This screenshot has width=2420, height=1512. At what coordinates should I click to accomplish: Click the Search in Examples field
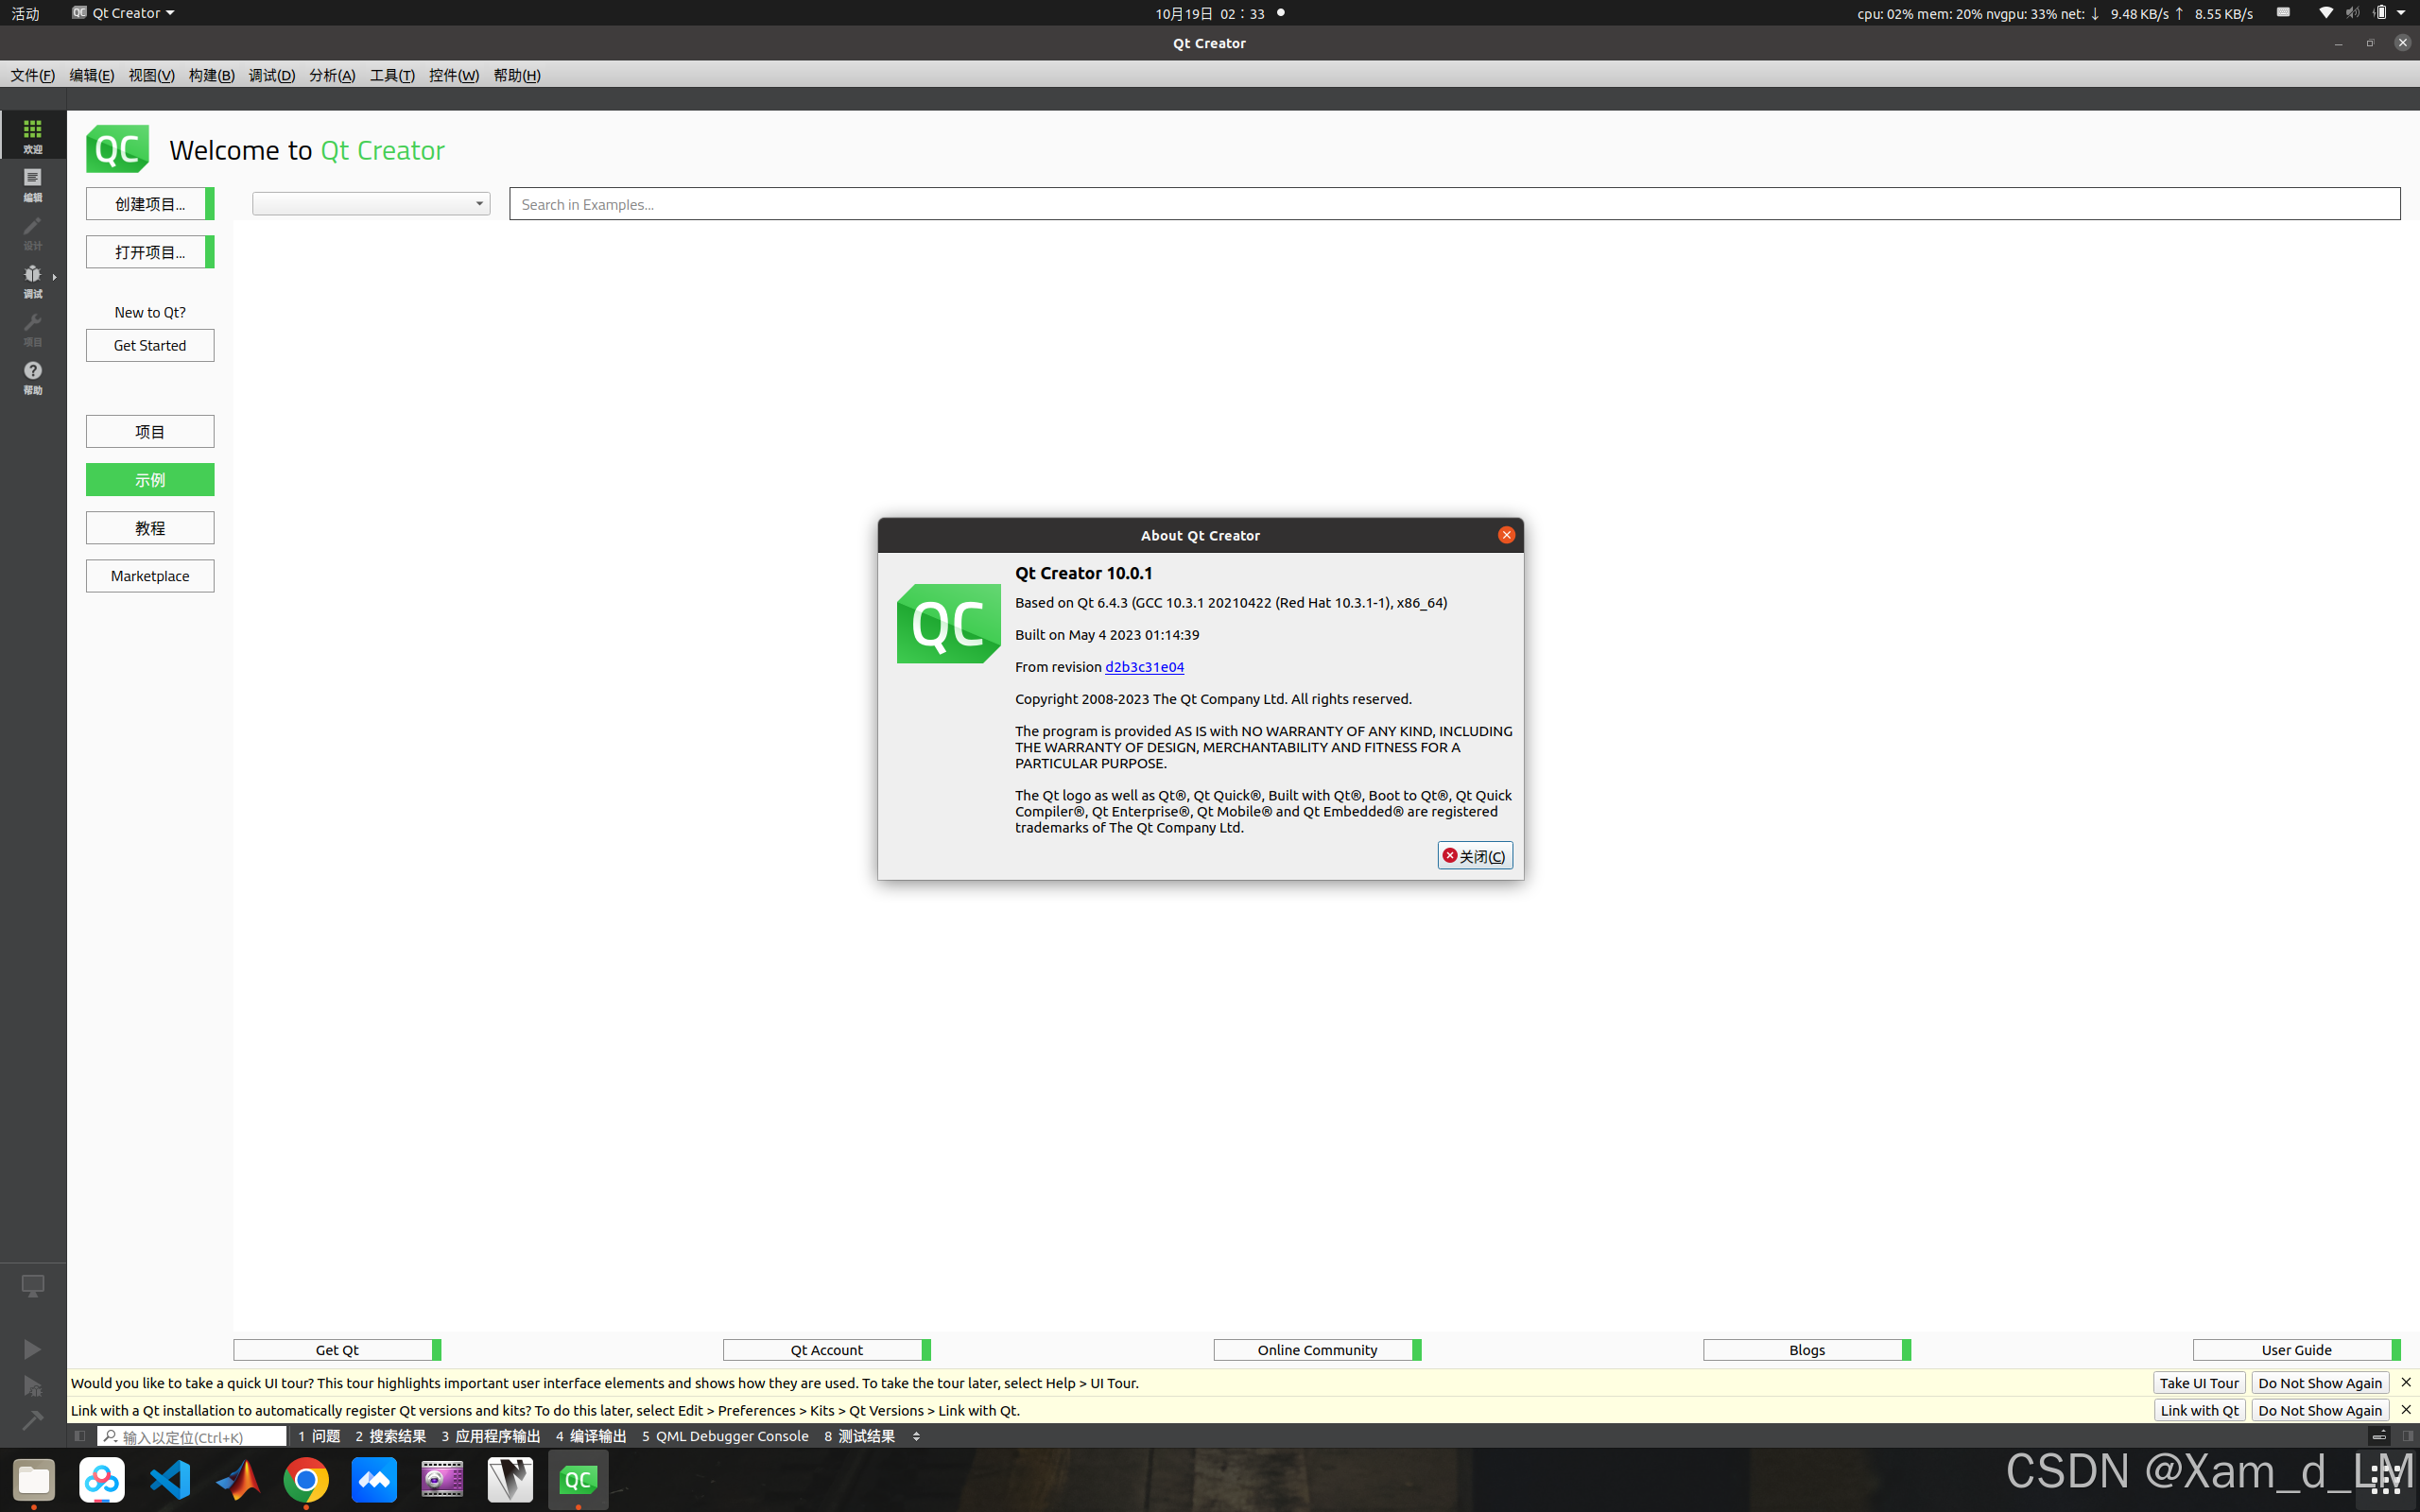tap(1454, 204)
